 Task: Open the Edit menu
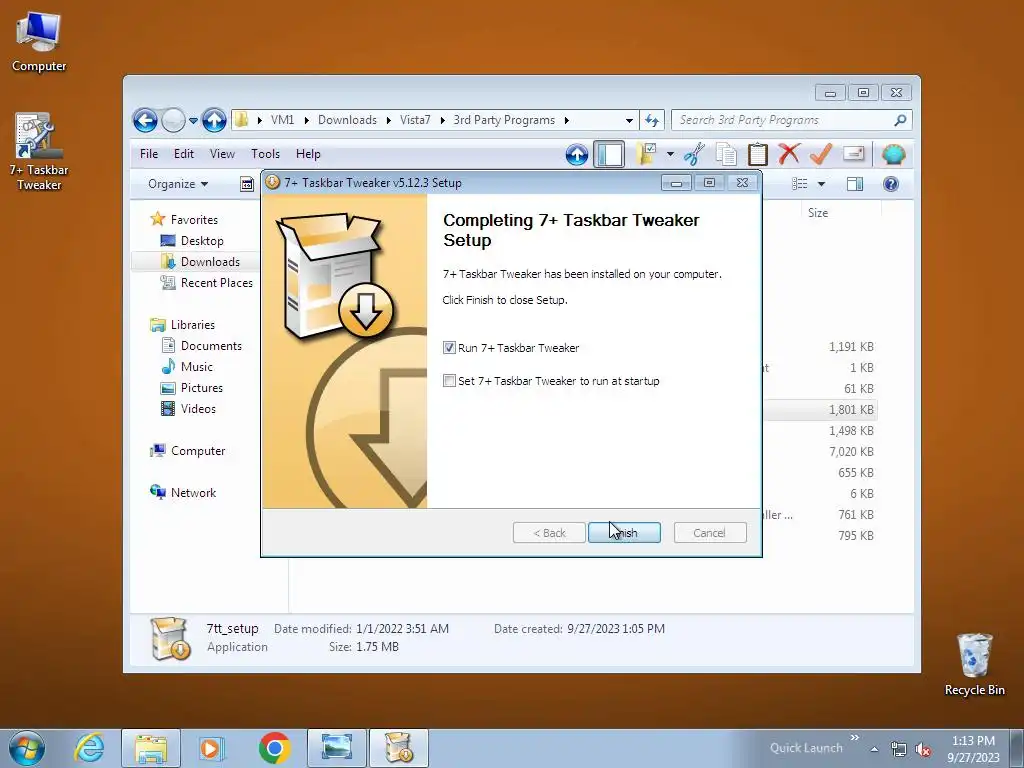184,154
